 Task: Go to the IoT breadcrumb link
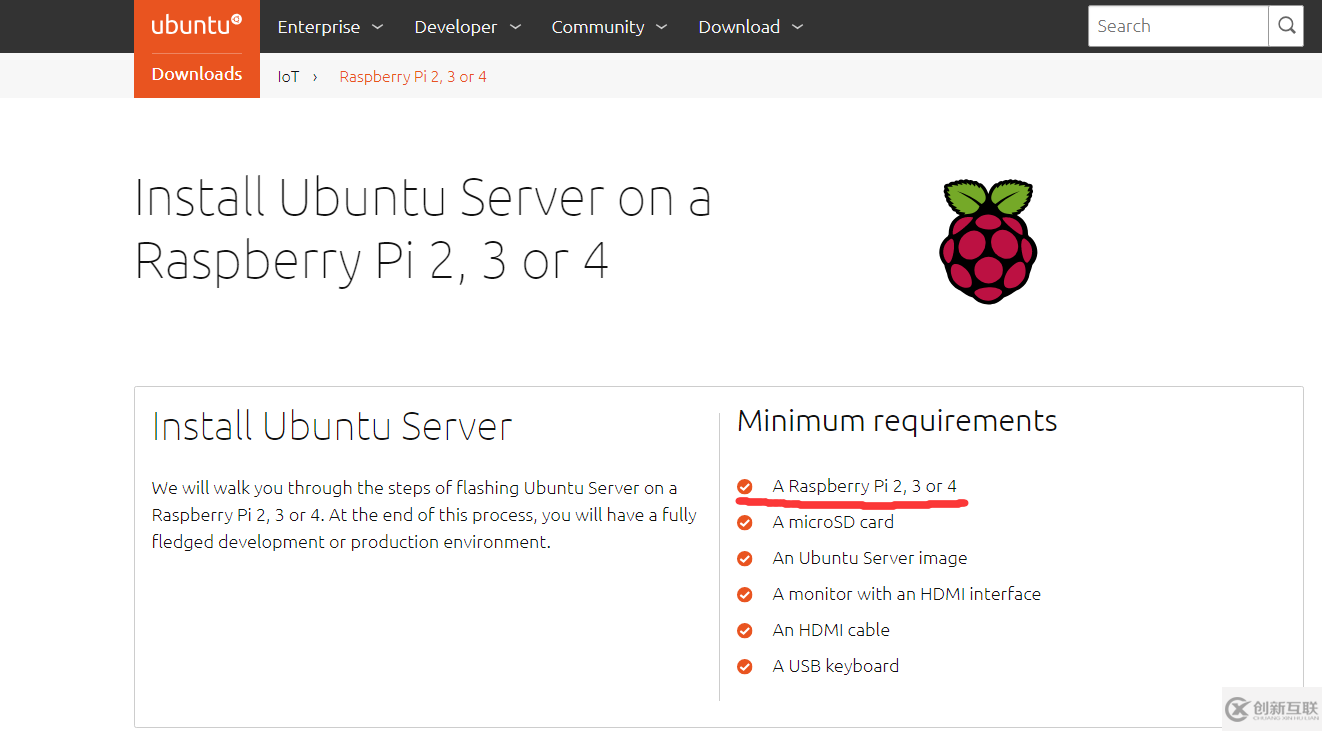pos(288,77)
